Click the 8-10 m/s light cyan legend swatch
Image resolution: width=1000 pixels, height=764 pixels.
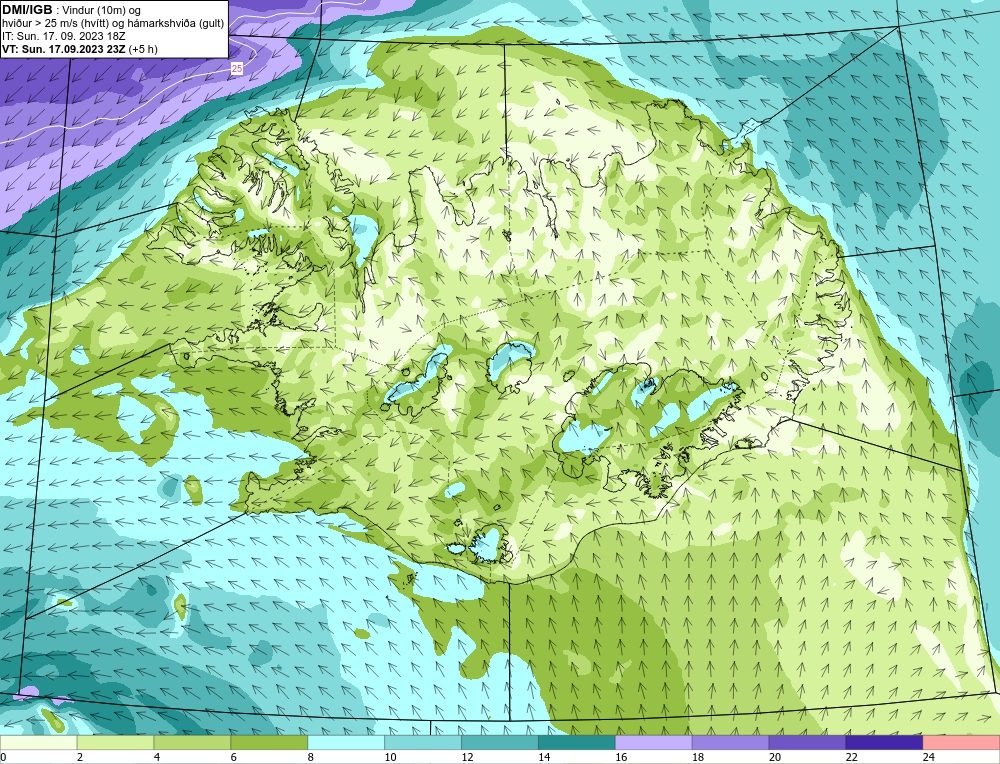[346, 743]
